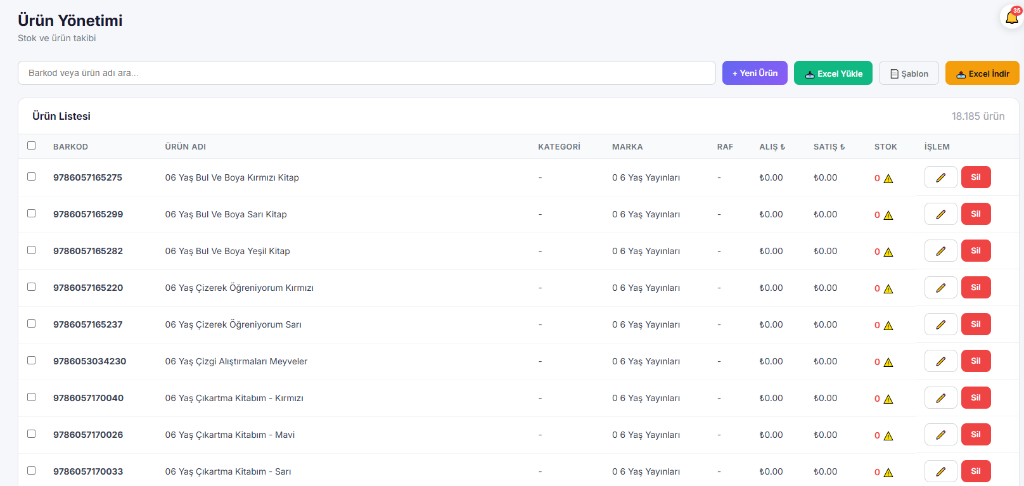Click stock warning icon for 9786053034230

888,362
